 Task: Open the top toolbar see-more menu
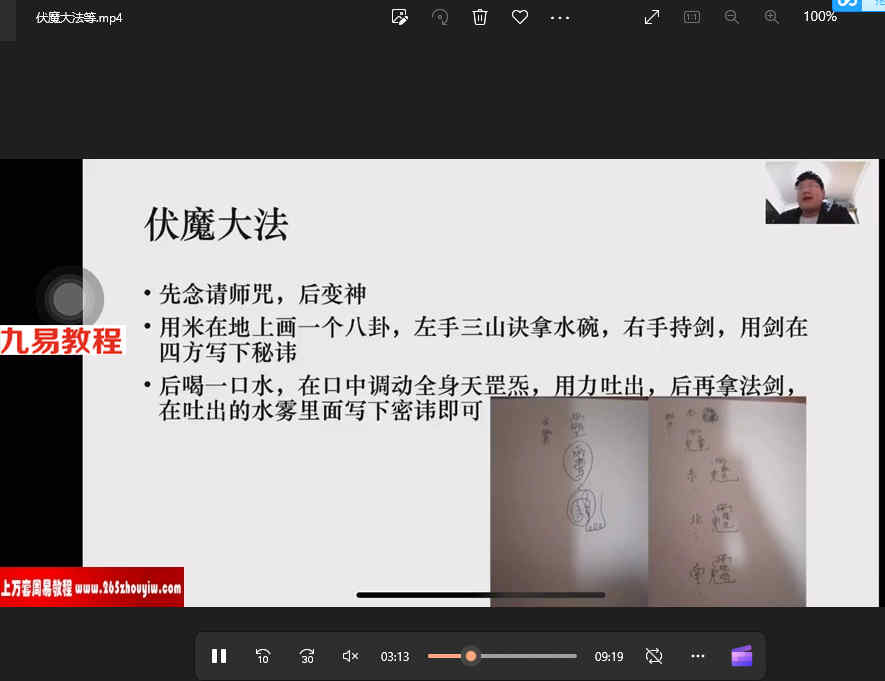[x=559, y=17]
